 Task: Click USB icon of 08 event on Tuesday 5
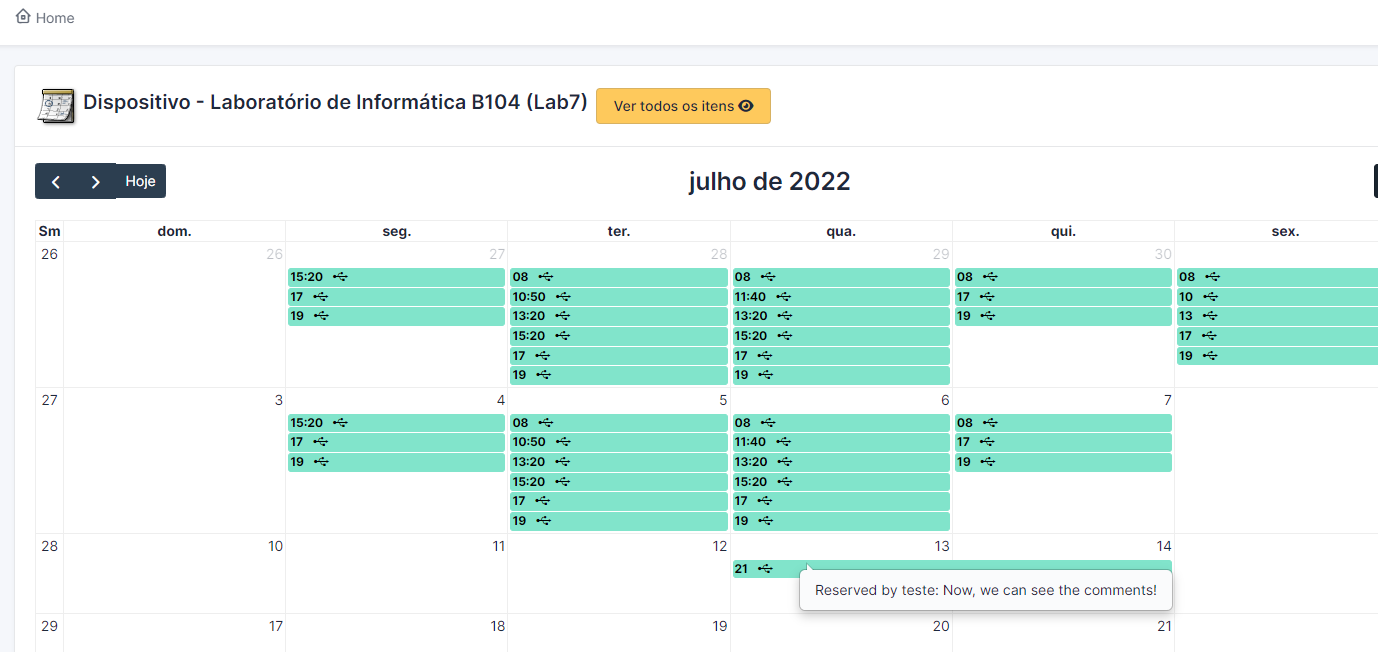[545, 423]
